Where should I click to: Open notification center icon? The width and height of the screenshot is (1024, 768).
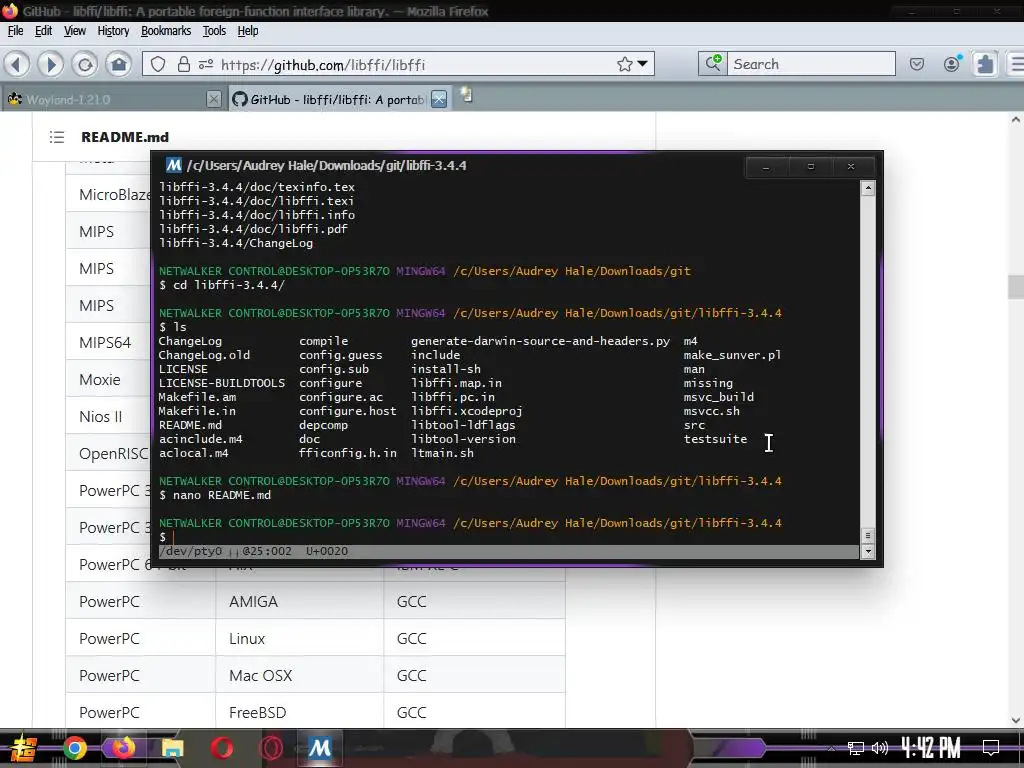tap(991, 748)
